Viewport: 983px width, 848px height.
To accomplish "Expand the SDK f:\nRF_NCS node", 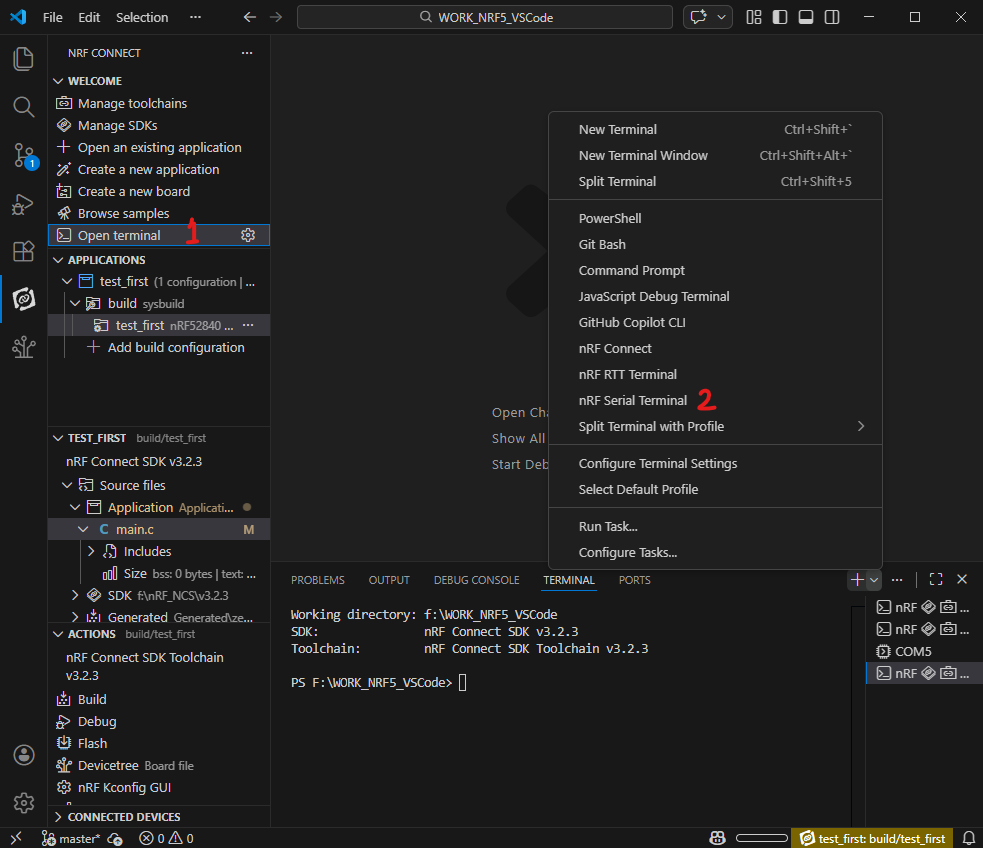I will 75,595.
